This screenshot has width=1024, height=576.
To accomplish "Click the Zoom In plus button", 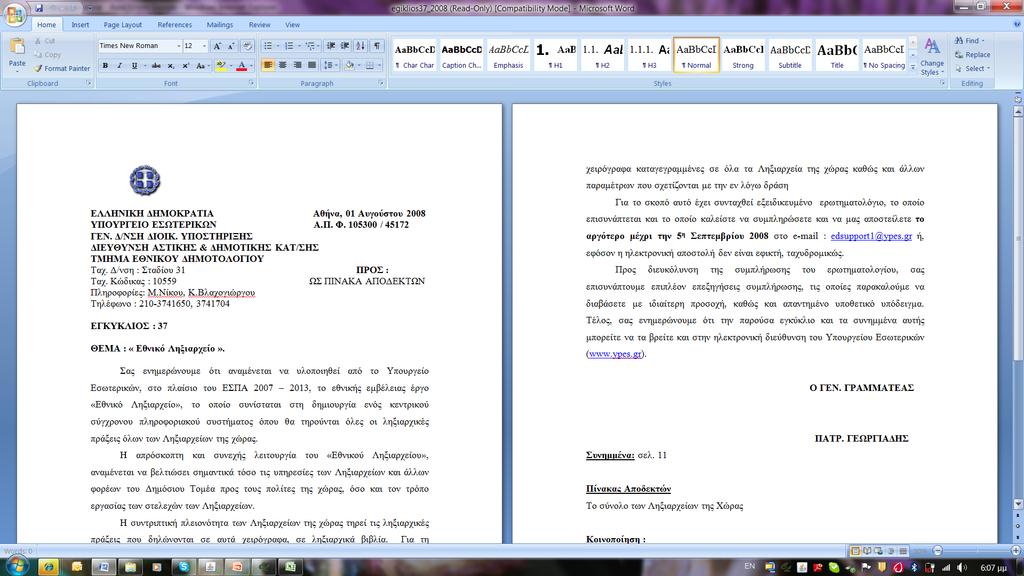I will [x=1016, y=551].
